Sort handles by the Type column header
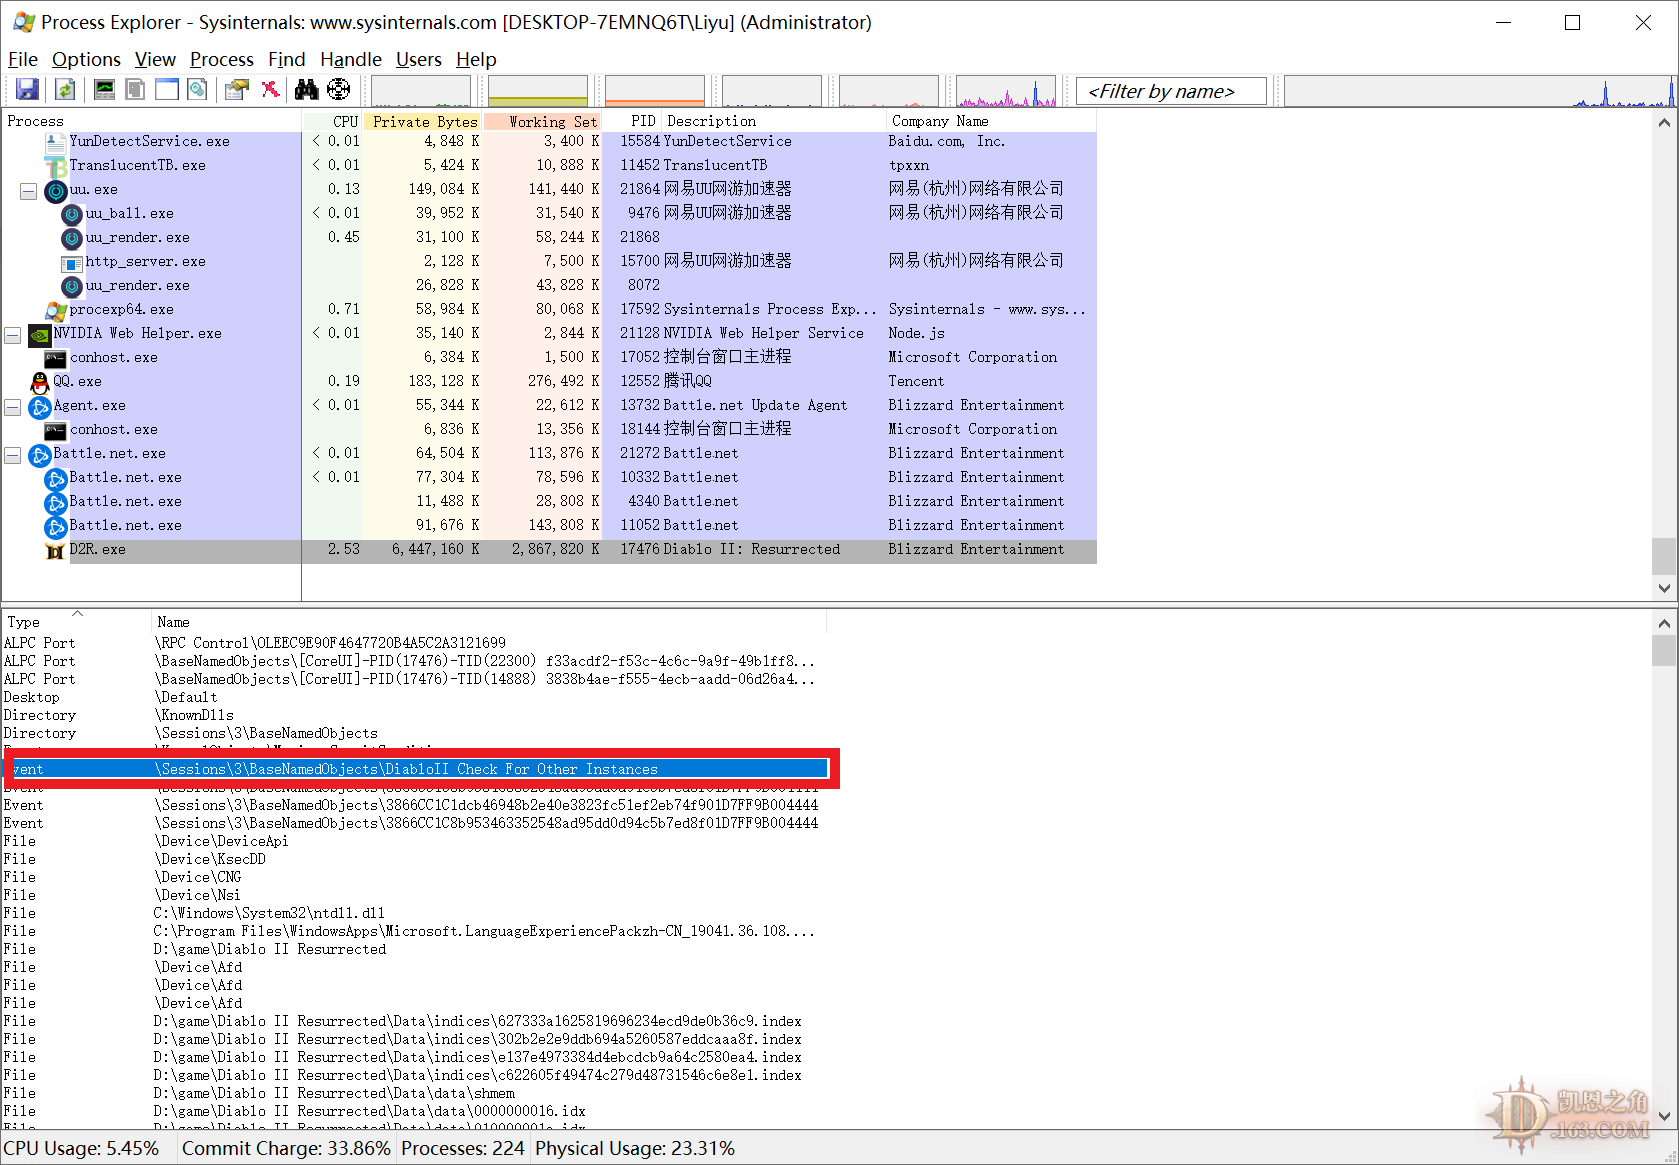The height and width of the screenshot is (1165, 1679). coord(77,622)
